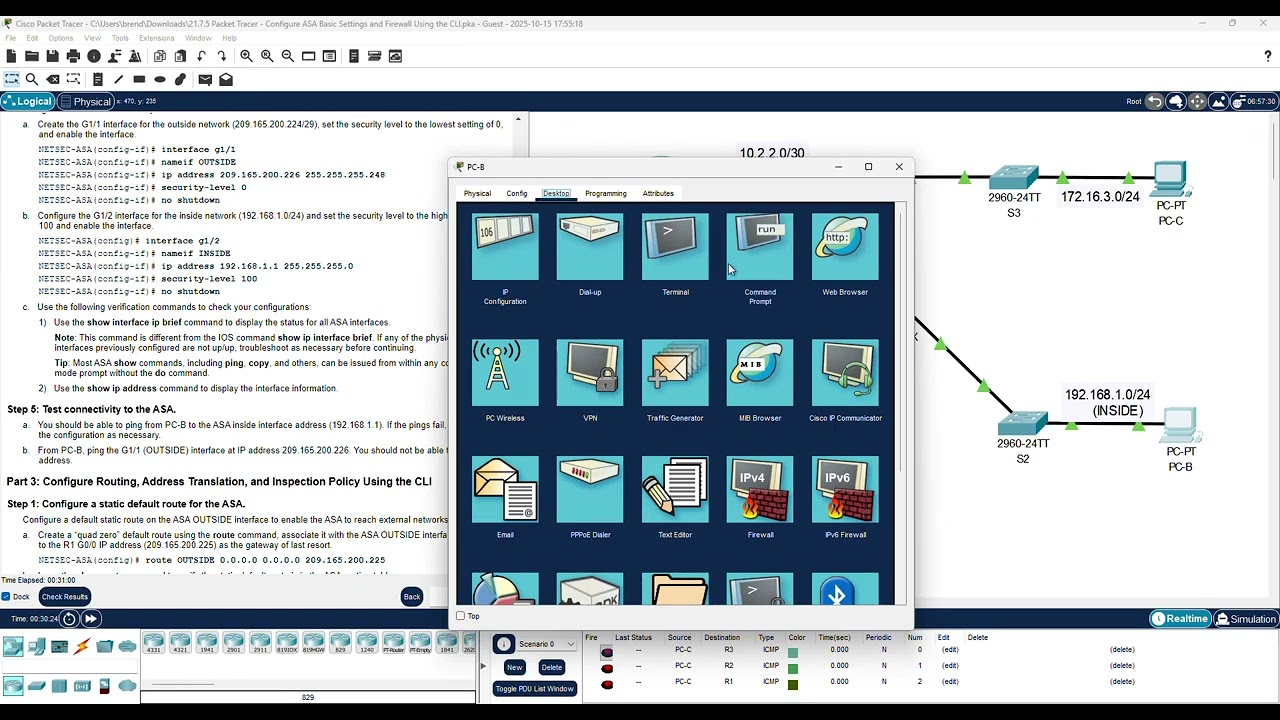Enable the Top checkbox in PC-B window
The image size is (1280, 720).
460,616
